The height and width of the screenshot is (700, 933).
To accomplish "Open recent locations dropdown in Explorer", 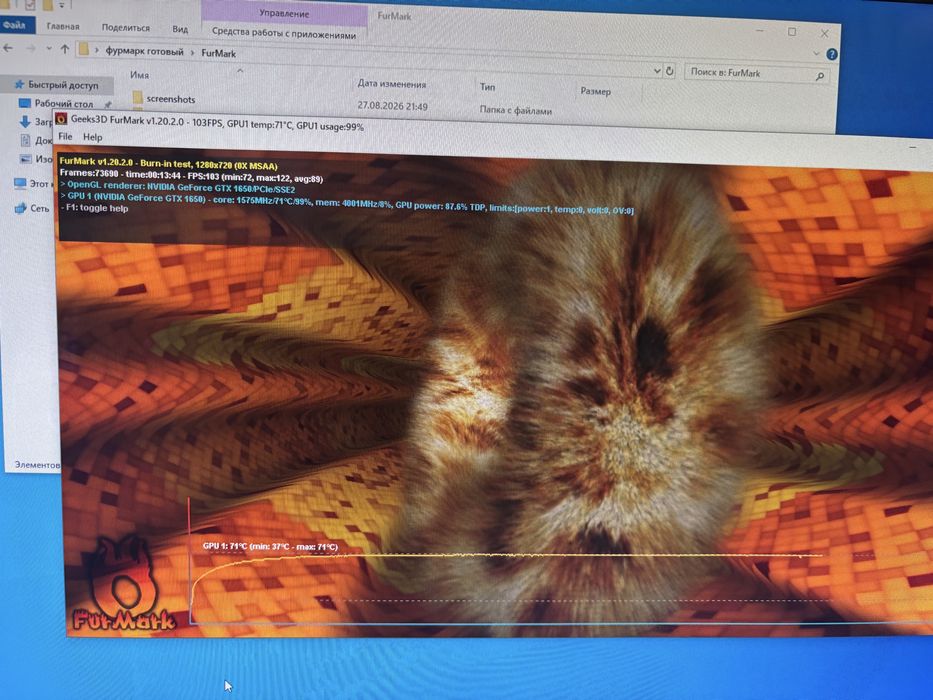I will tap(48, 49).
